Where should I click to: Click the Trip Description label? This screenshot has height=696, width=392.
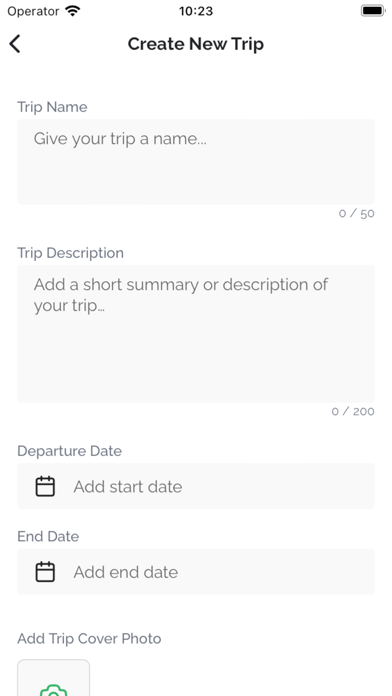point(71,253)
